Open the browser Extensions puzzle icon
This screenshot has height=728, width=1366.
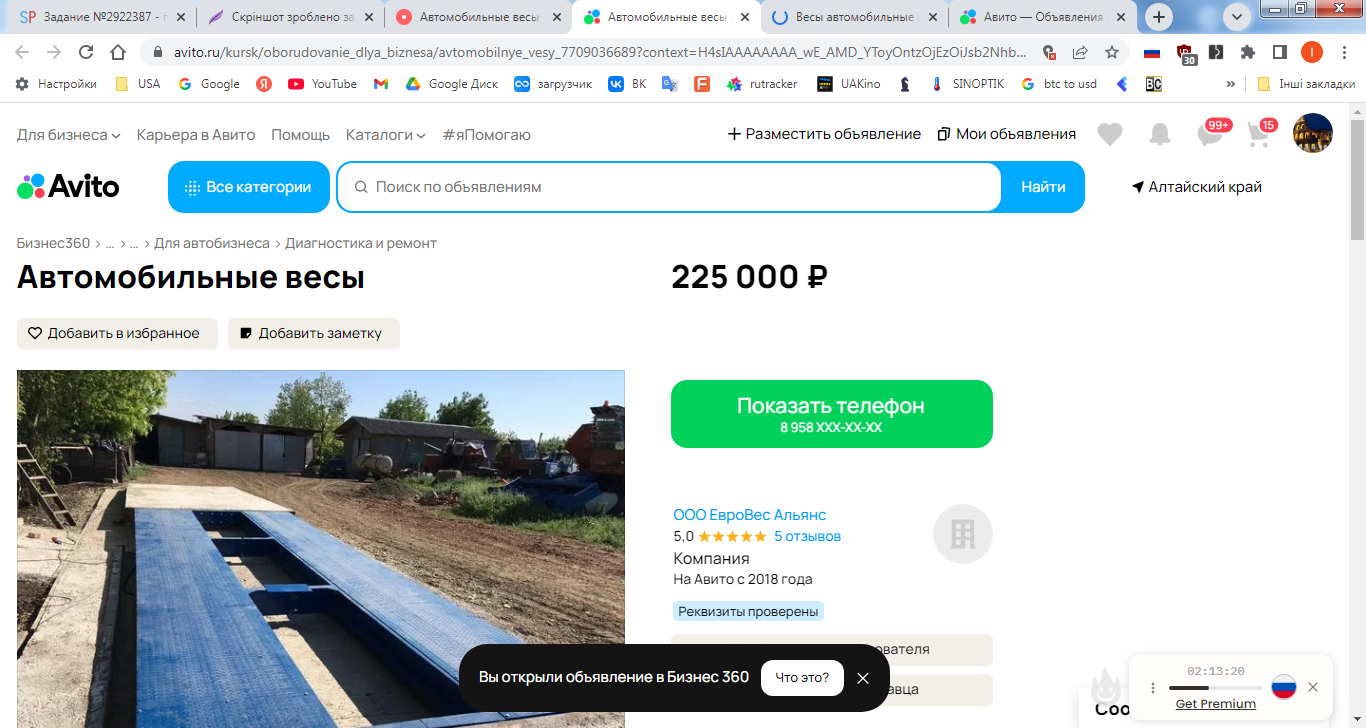pos(1247,52)
